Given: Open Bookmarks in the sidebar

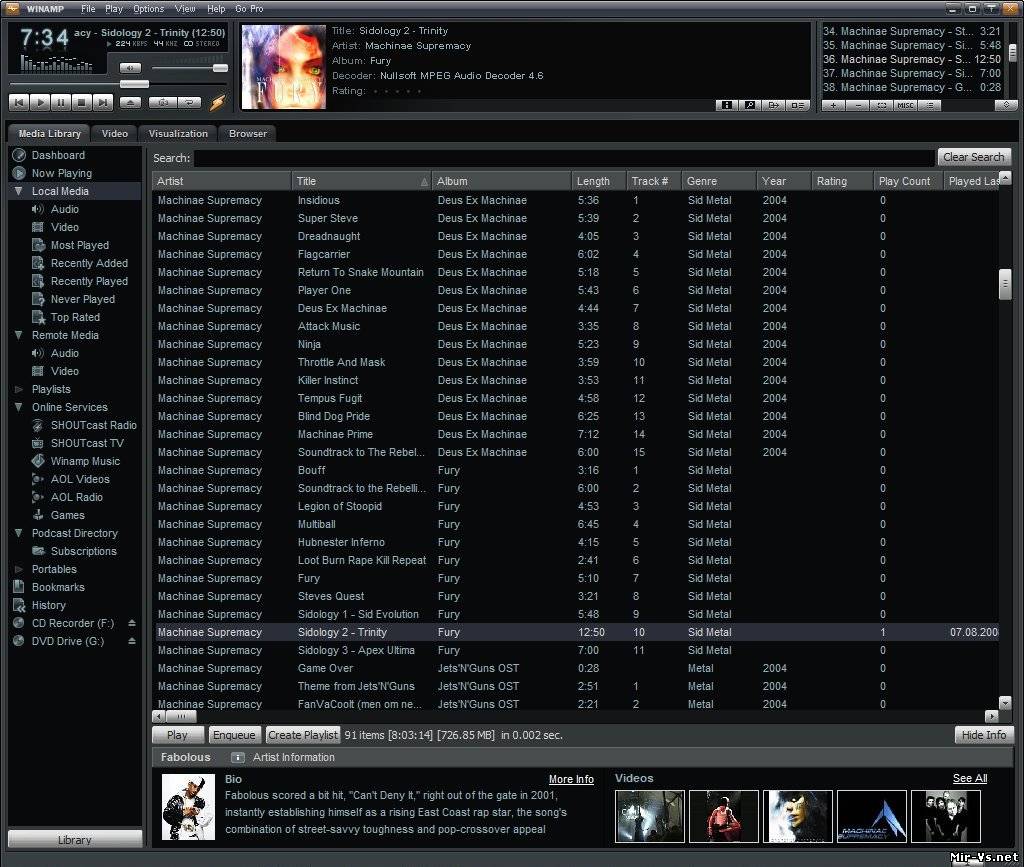Looking at the screenshot, I should [58, 587].
